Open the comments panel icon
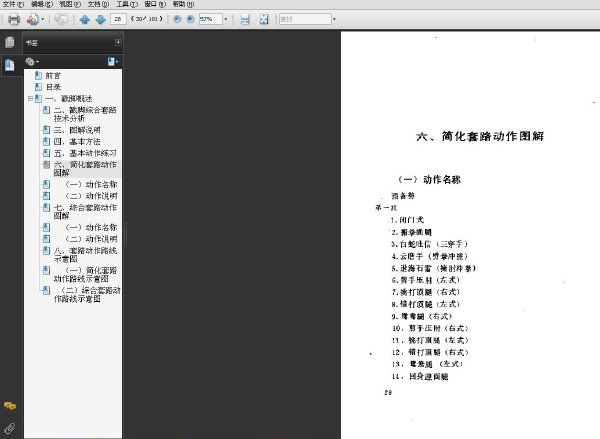The width and height of the screenshot is (600, 439). (x=10, y=406)
